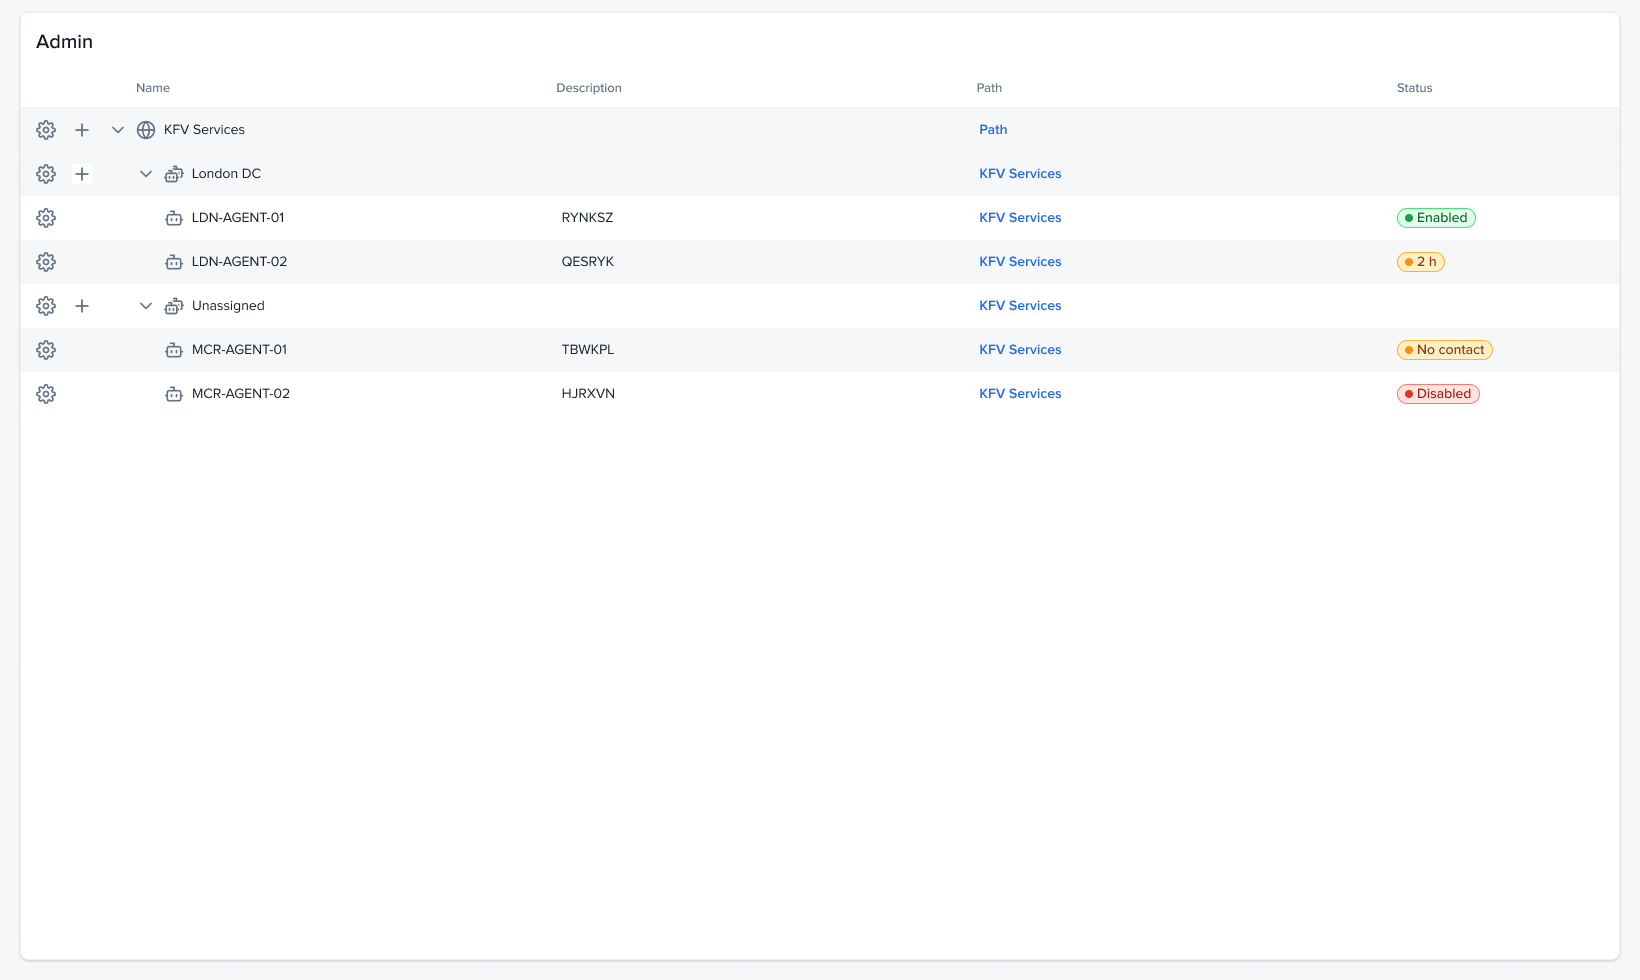This screenshot has width=1640, height=980.
Task: Open settings gear for LDN-AGENT-02 row
Action: [x=46, y=262]
